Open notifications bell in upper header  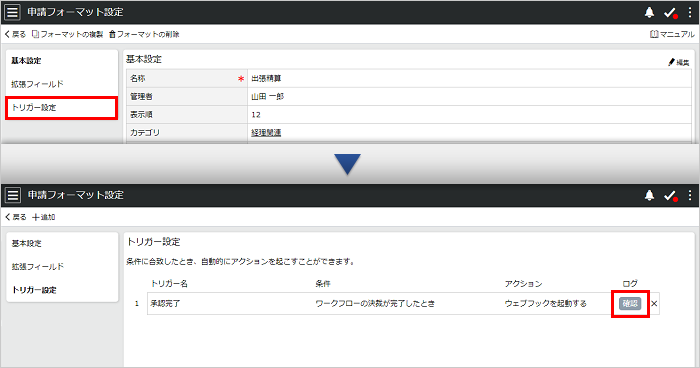coord(649,13)
